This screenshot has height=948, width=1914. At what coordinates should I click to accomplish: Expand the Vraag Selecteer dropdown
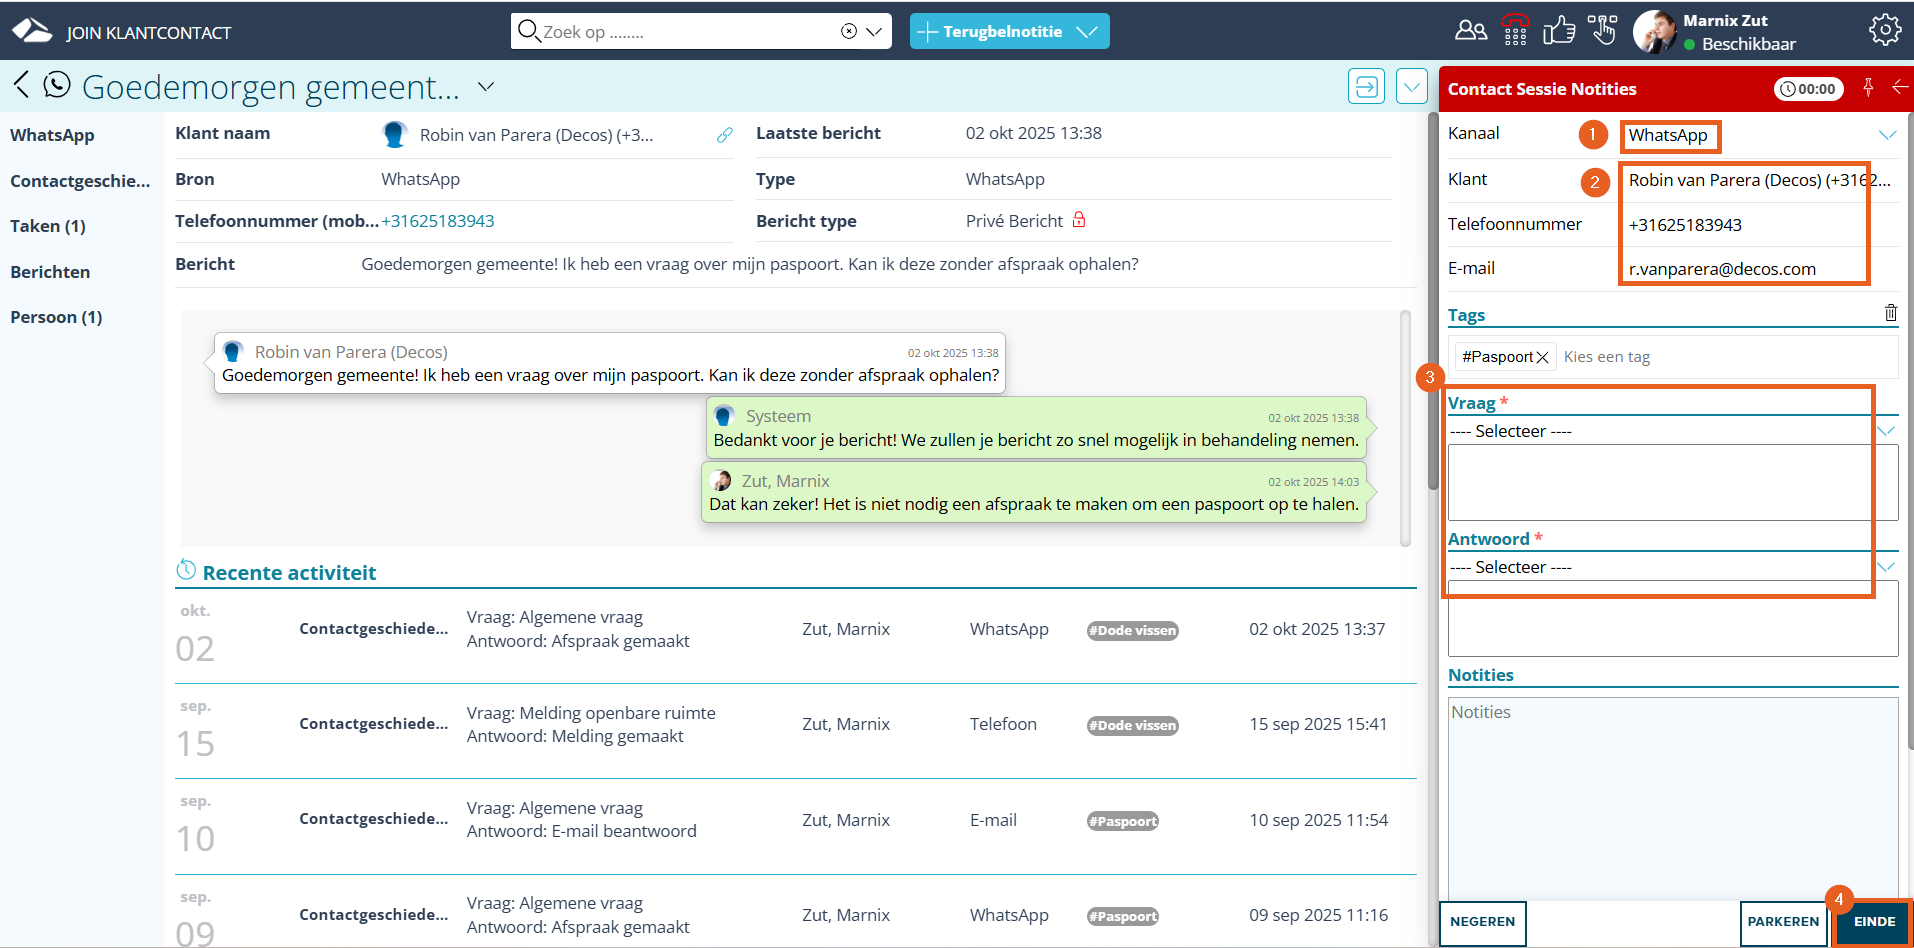(x=1886, y=431)
